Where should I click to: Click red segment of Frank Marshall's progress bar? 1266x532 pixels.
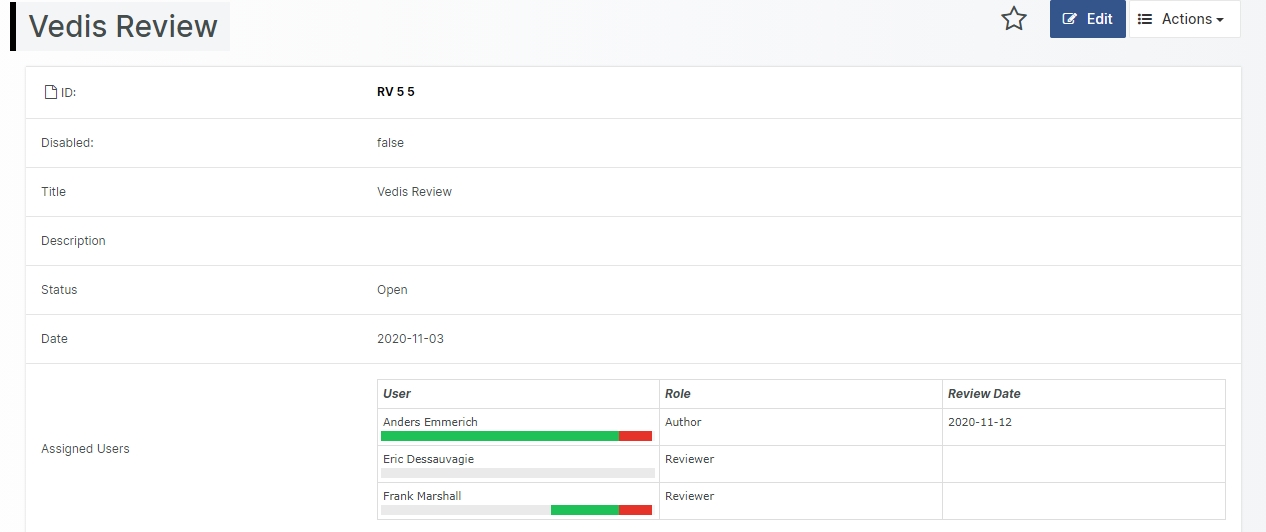[635, 510]
